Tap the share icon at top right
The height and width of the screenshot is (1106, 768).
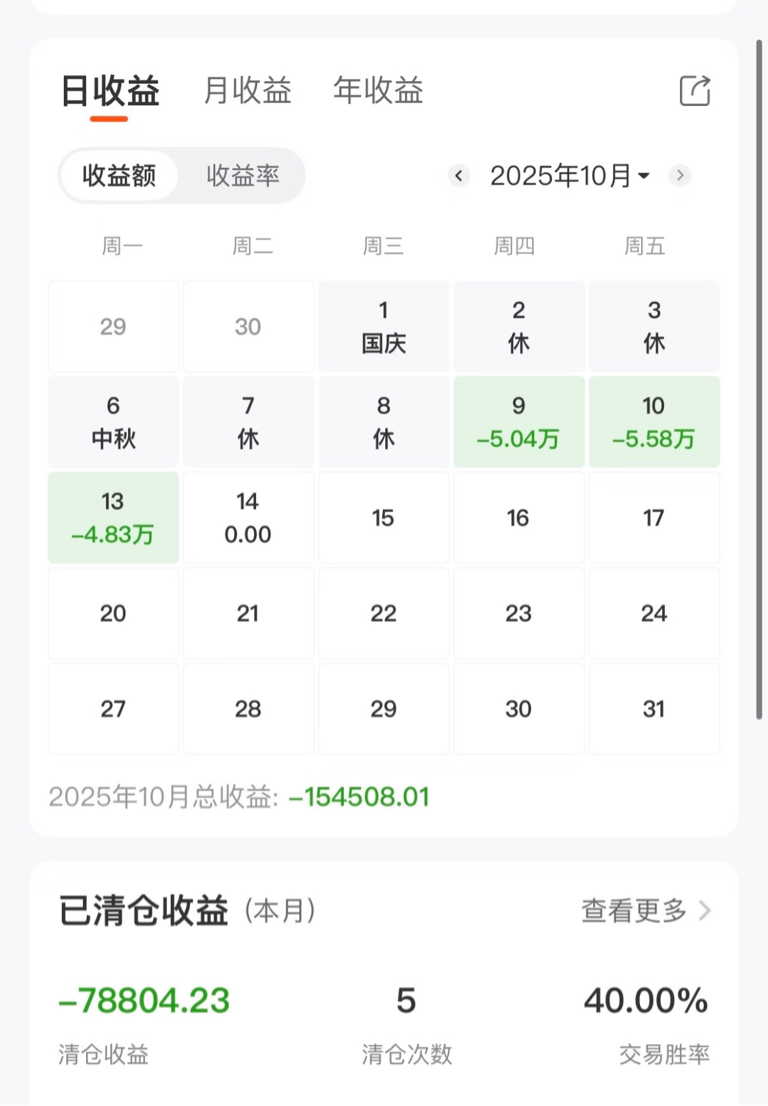coord(694,91)
